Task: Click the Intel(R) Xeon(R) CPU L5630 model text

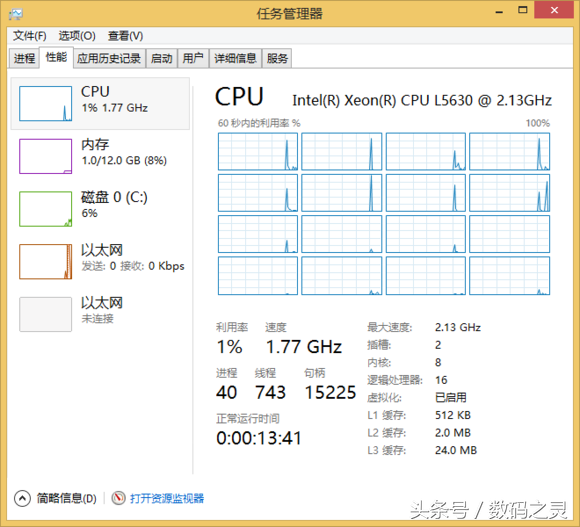Action: pyautogui.click(x=422, y=100)
